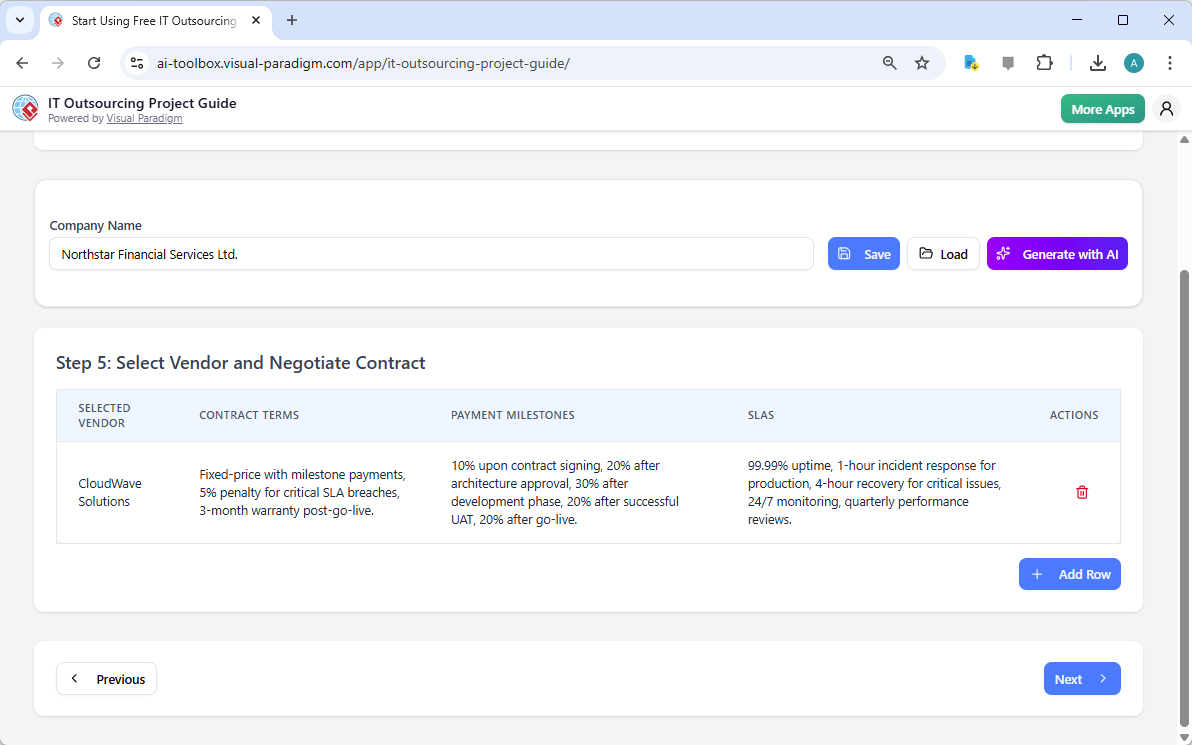Image resolution: width=1192 pixels, height=745 pixels.
Task: Open the tab search chevron
Action: click(x=19, y=20)
